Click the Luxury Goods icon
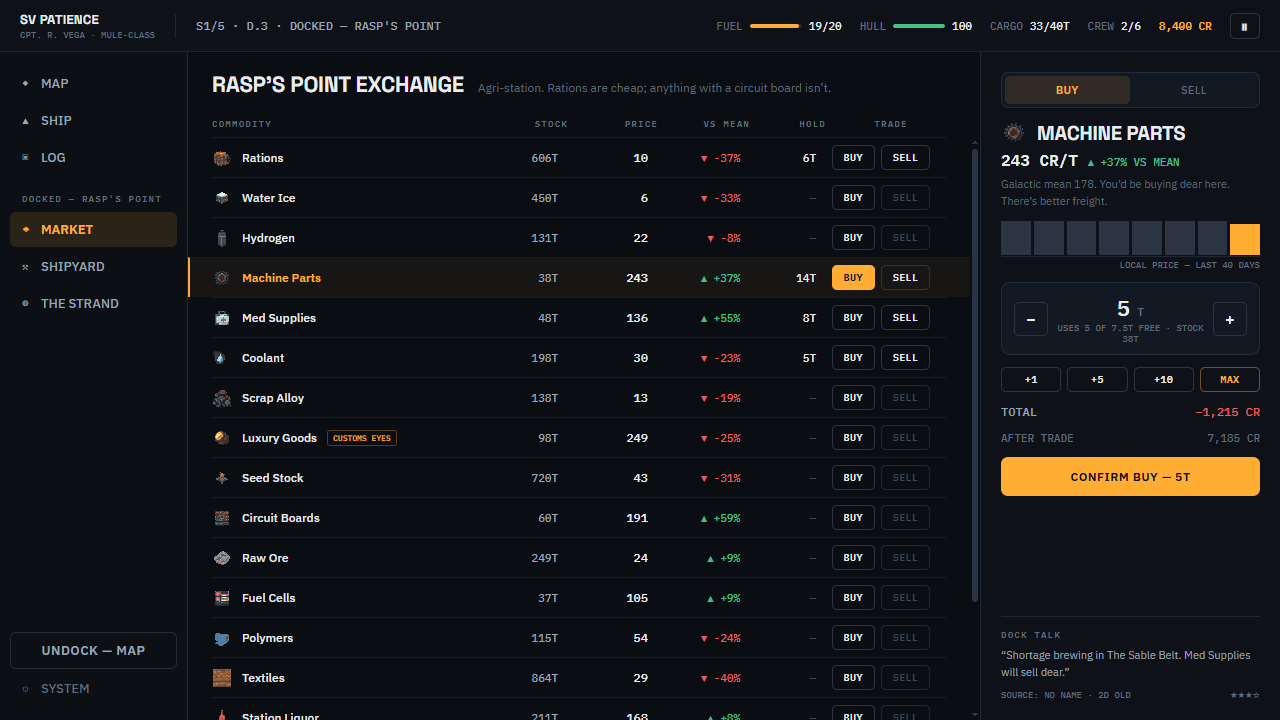 pyautogui.click(x=222, y=438)
